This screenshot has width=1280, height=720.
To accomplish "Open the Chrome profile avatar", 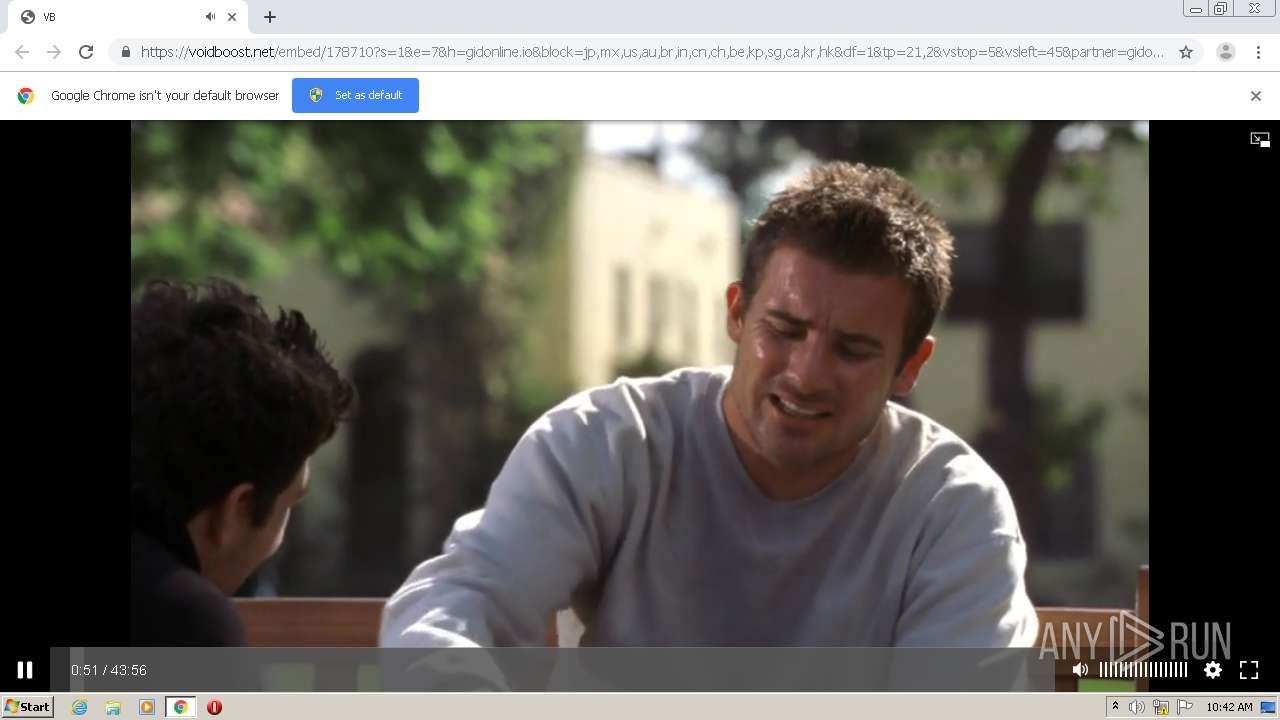I will point(1225,52).
